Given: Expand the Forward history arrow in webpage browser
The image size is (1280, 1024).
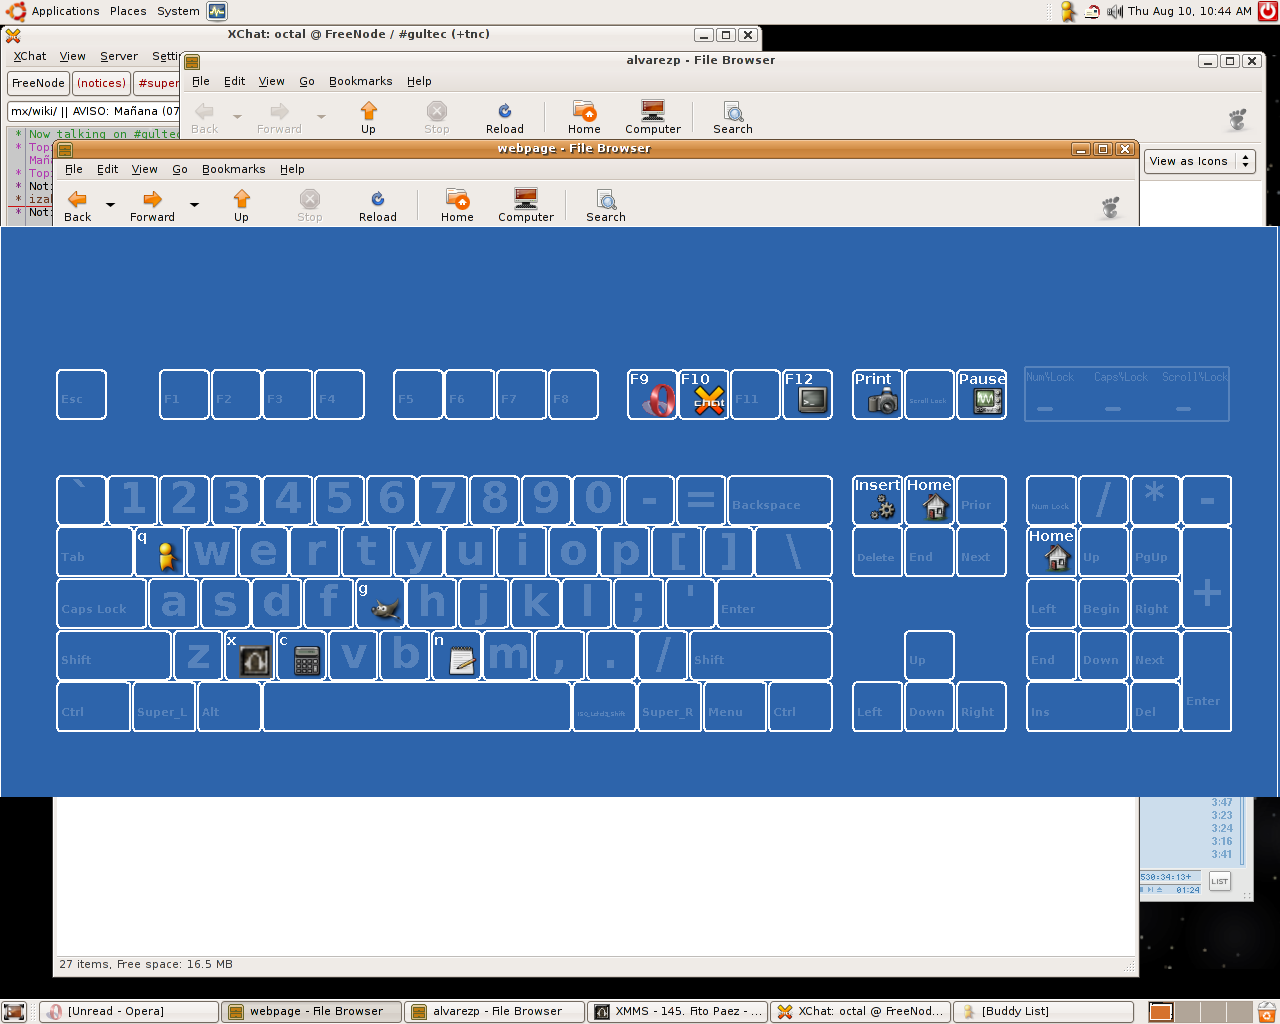Looking at the screenshot, I should (194, 204).
